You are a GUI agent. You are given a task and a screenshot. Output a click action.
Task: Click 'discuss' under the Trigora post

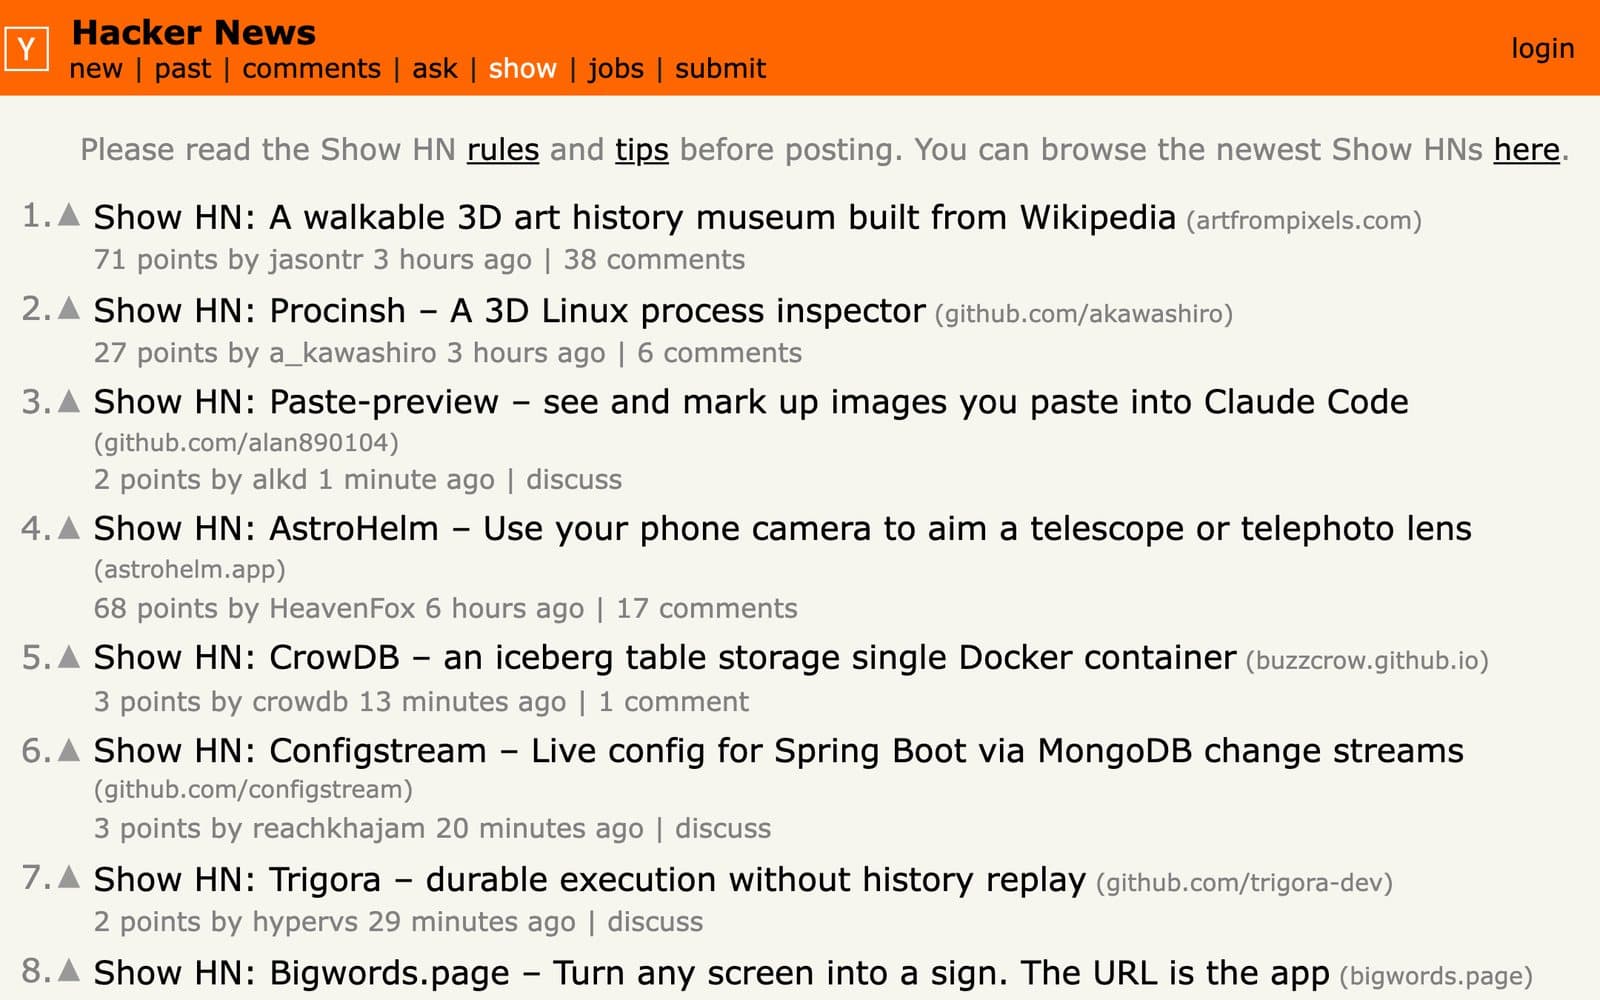tap(655, 922)
